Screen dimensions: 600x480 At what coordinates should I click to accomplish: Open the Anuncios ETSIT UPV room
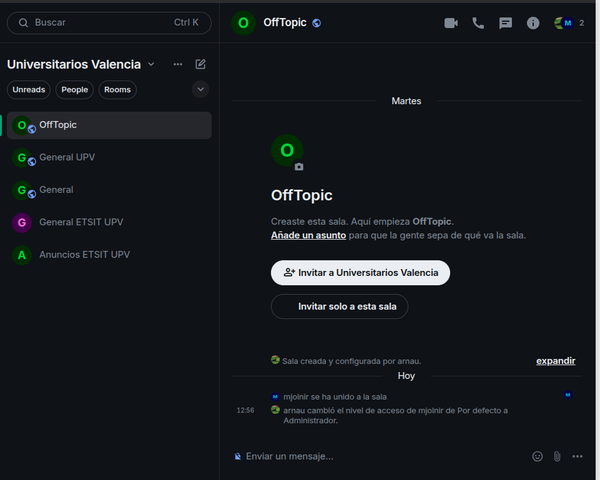[109, 255]
